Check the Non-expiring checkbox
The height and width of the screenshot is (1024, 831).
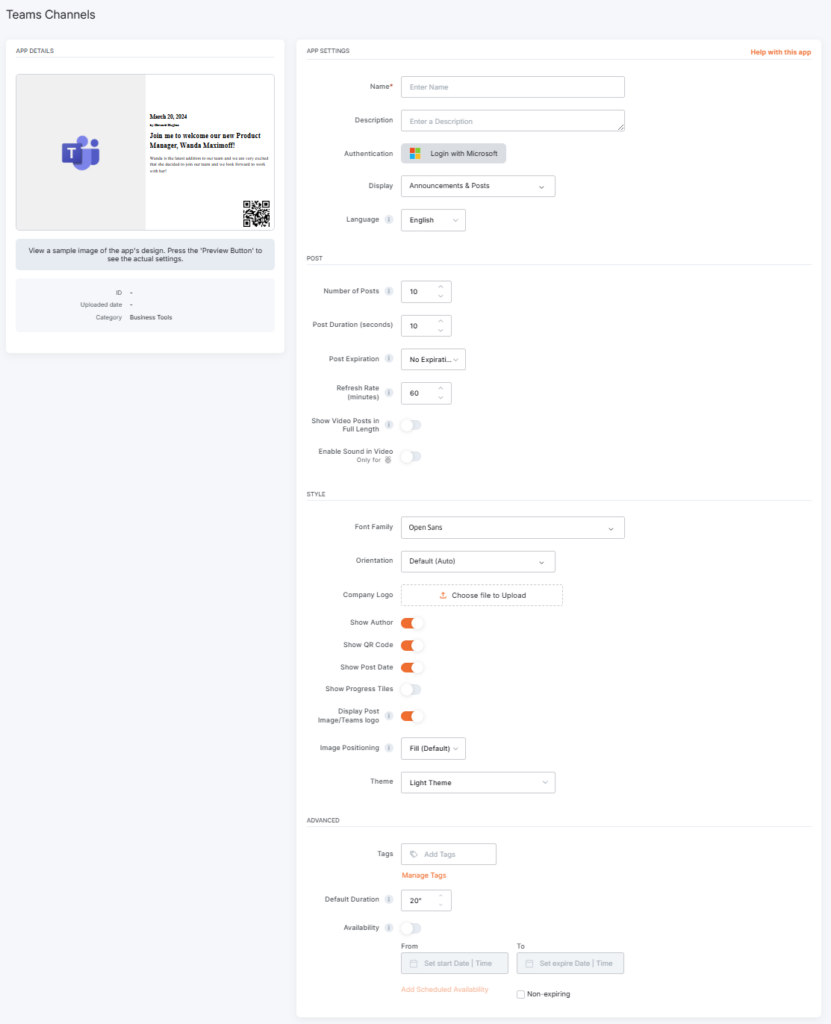pyautogui.click(x=521, y=994)
